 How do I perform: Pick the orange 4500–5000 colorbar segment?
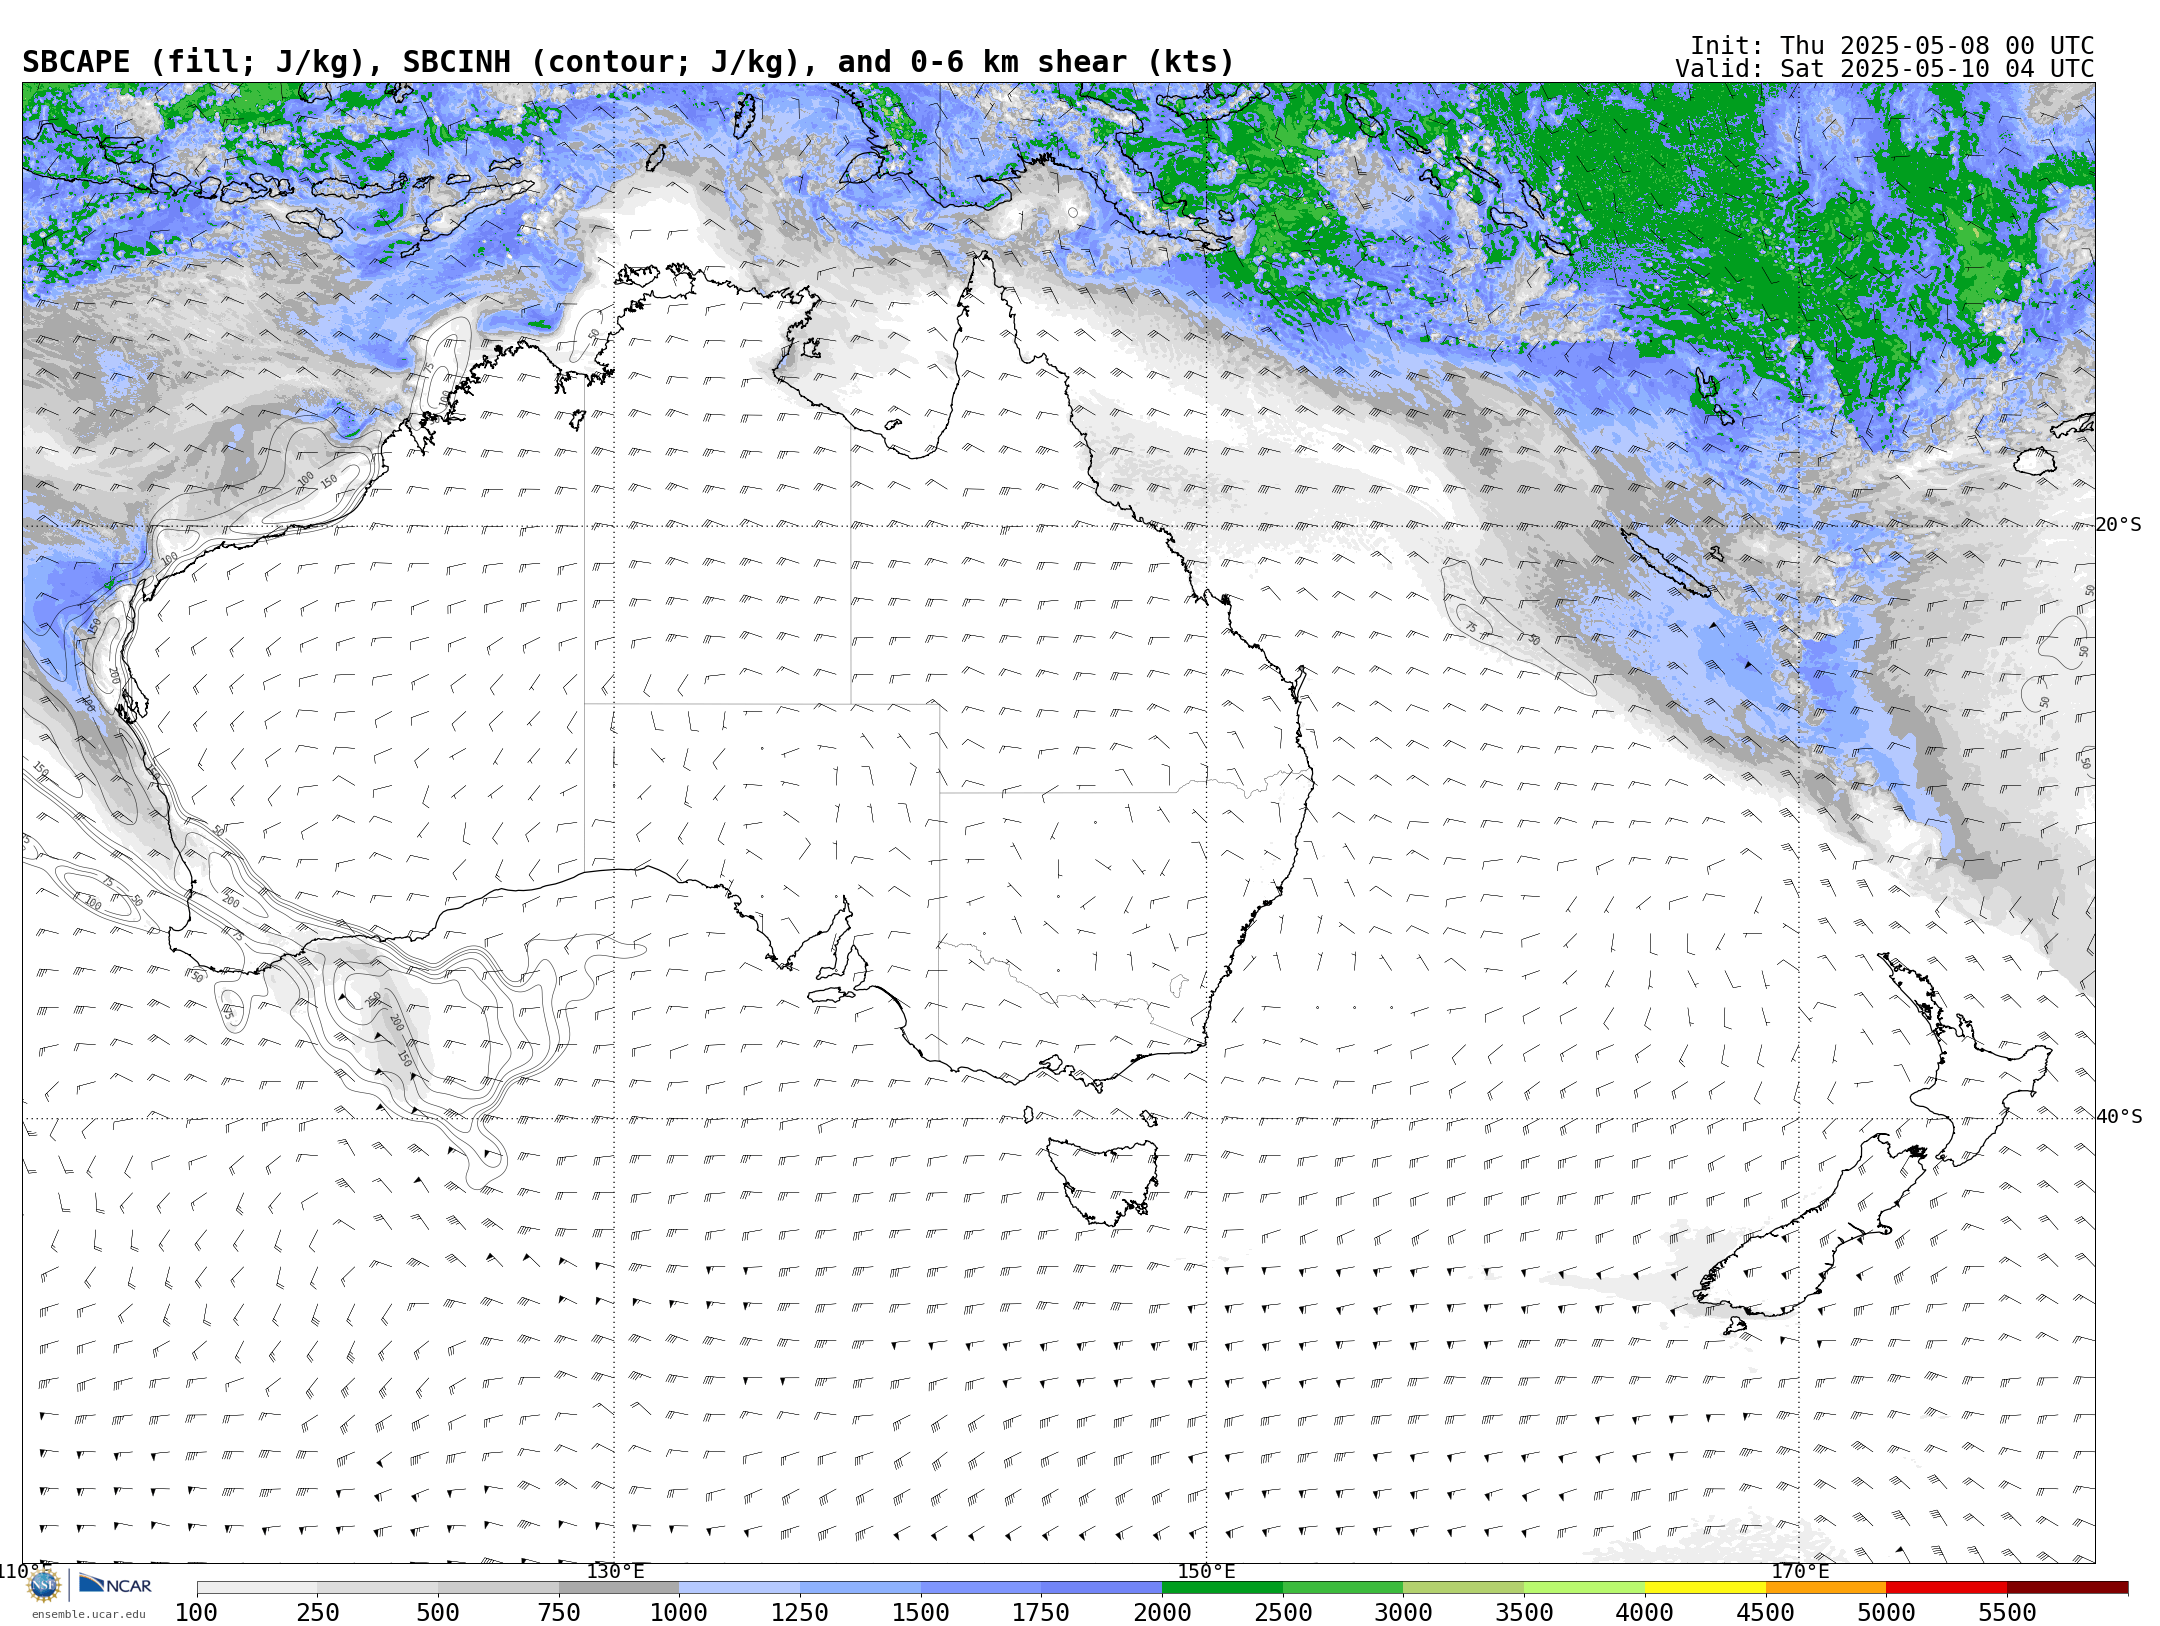tap(1826, 1588)
